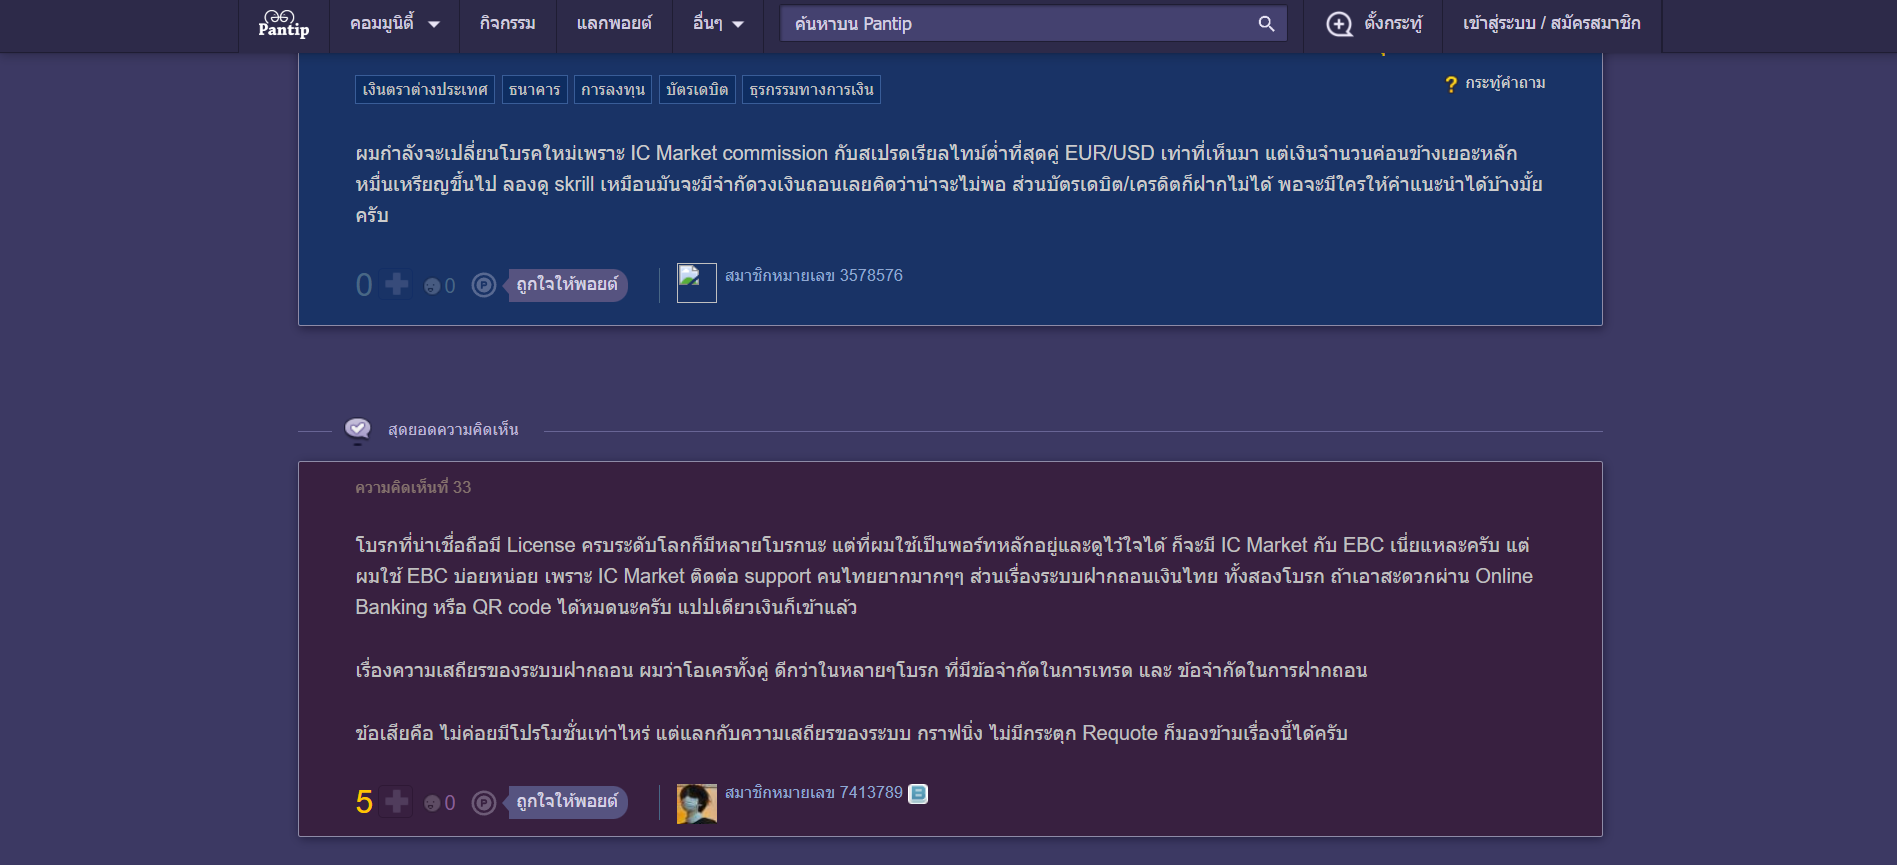Upvote comment 33 with plus icon
Screen dimensions: 1897x865
point(397,802)
